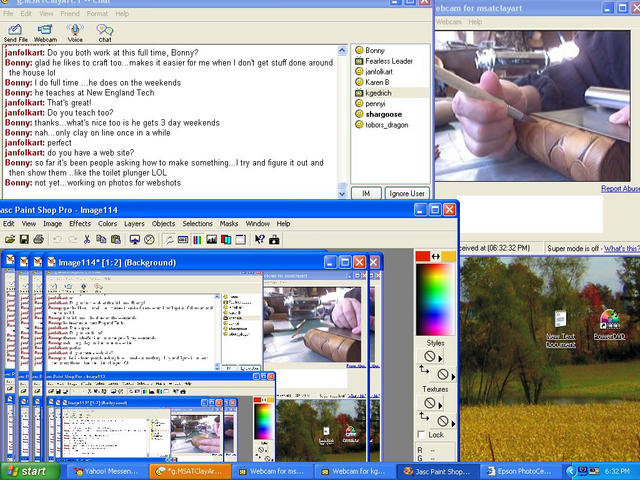Open the background Styles flyout arrow

coord(453,376)
